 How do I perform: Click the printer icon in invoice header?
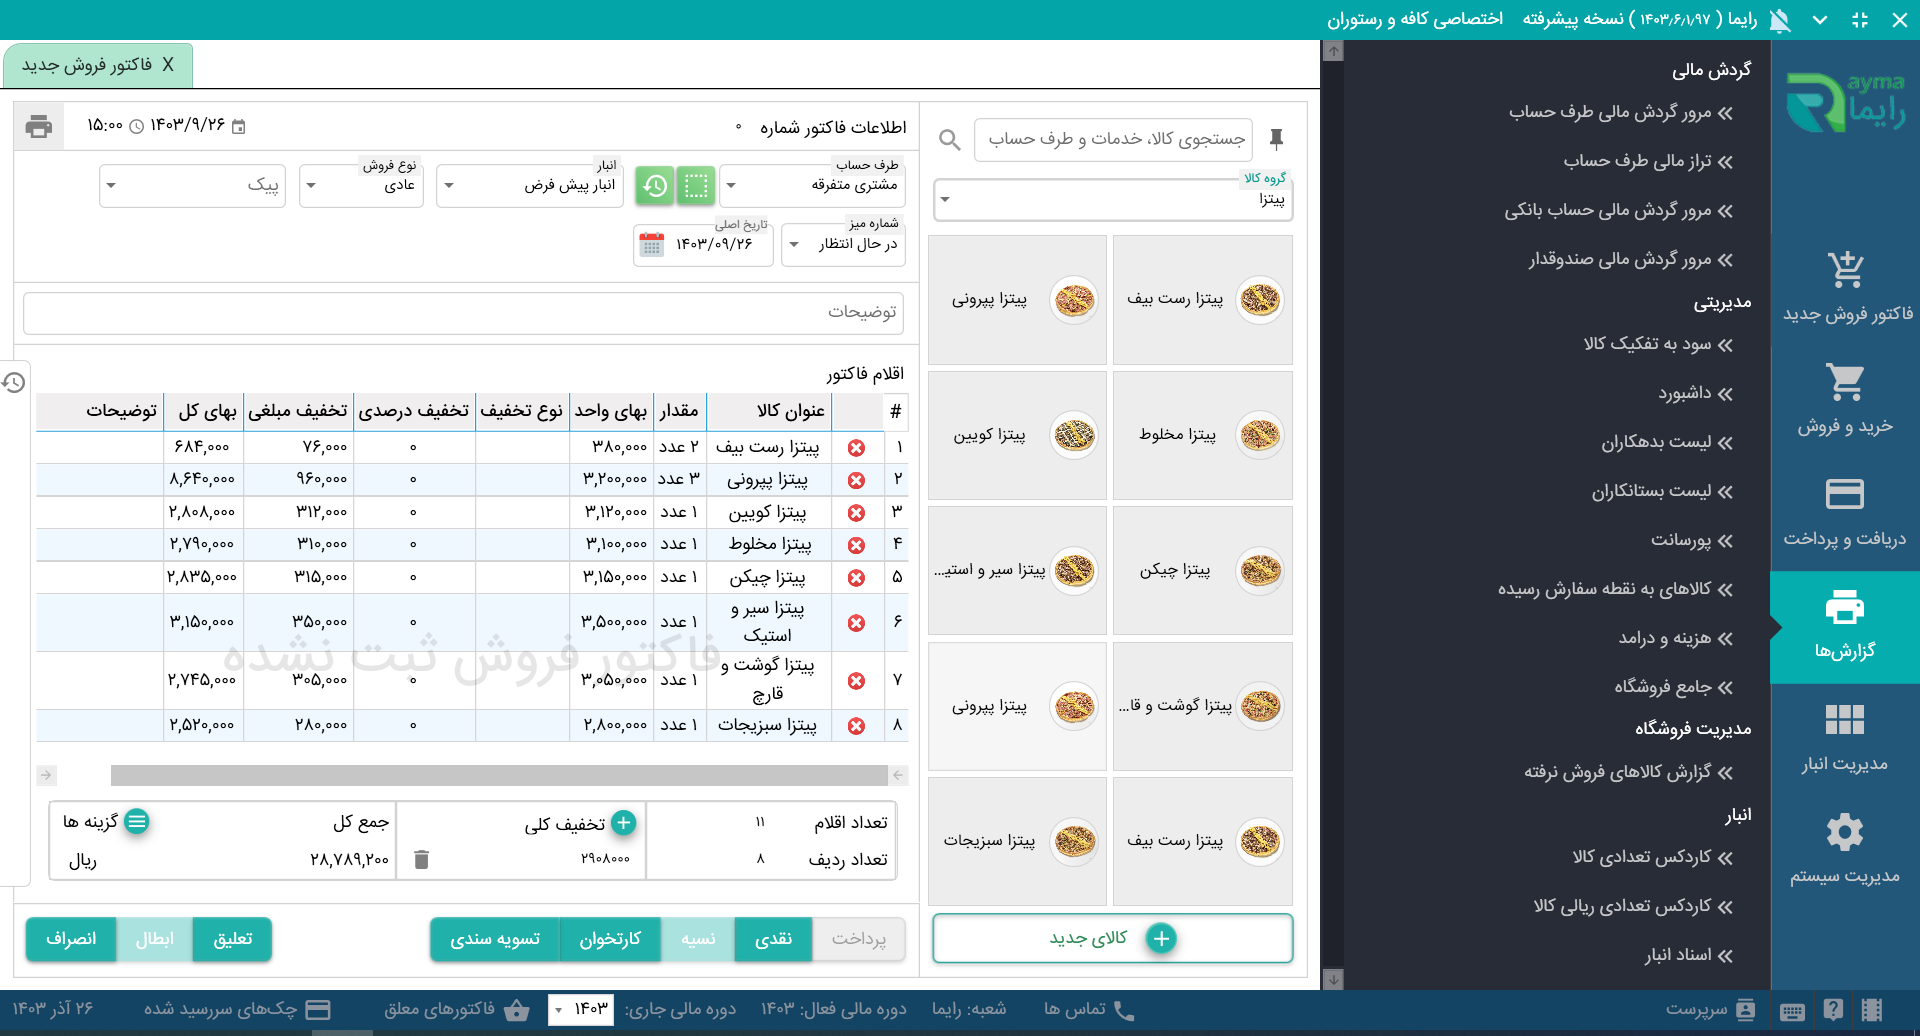coord(39,126)
